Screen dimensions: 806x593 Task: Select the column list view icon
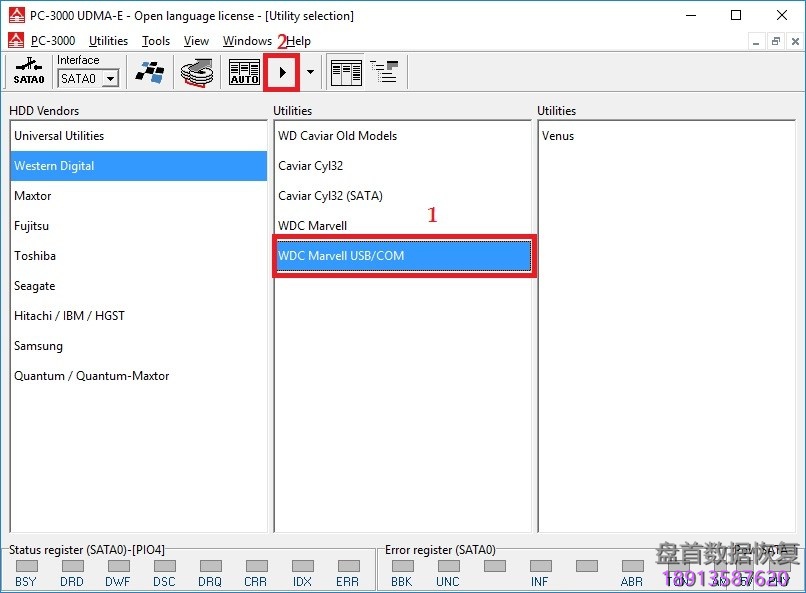click(346, 72)
